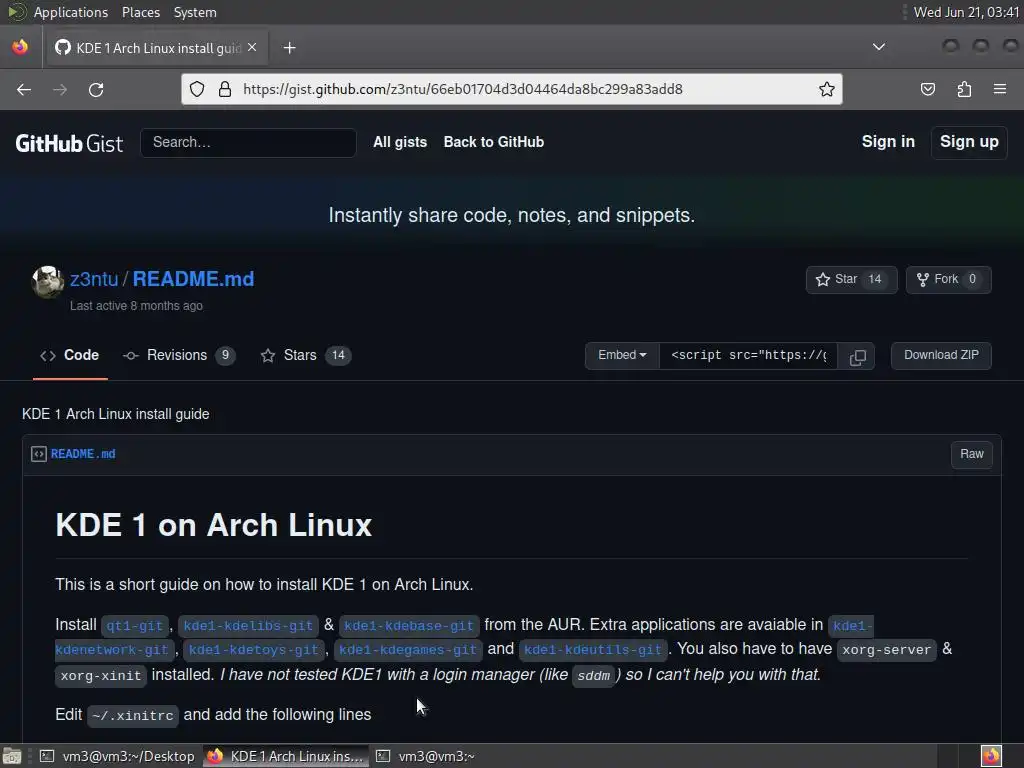This screenshot has height=768, width=1024.
Task: Click the KDE 1 on Arch Linux heading
Action: click(214, 525)
